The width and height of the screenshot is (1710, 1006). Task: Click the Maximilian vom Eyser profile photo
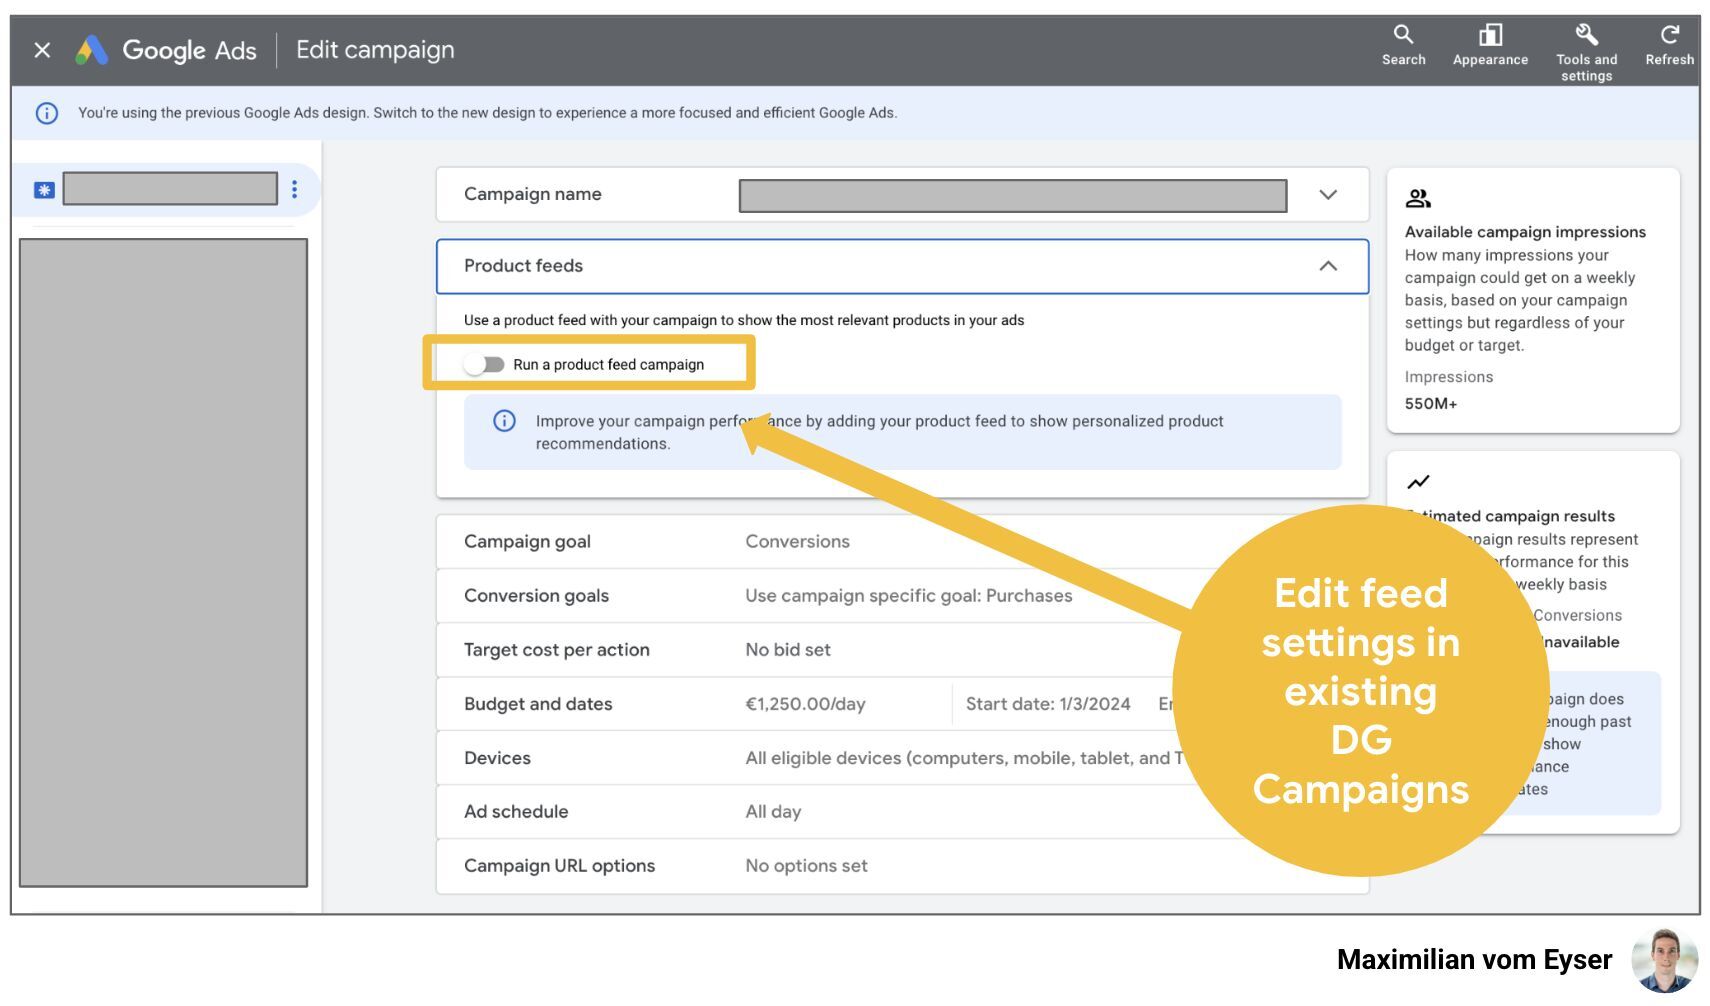click(1664, 960)
